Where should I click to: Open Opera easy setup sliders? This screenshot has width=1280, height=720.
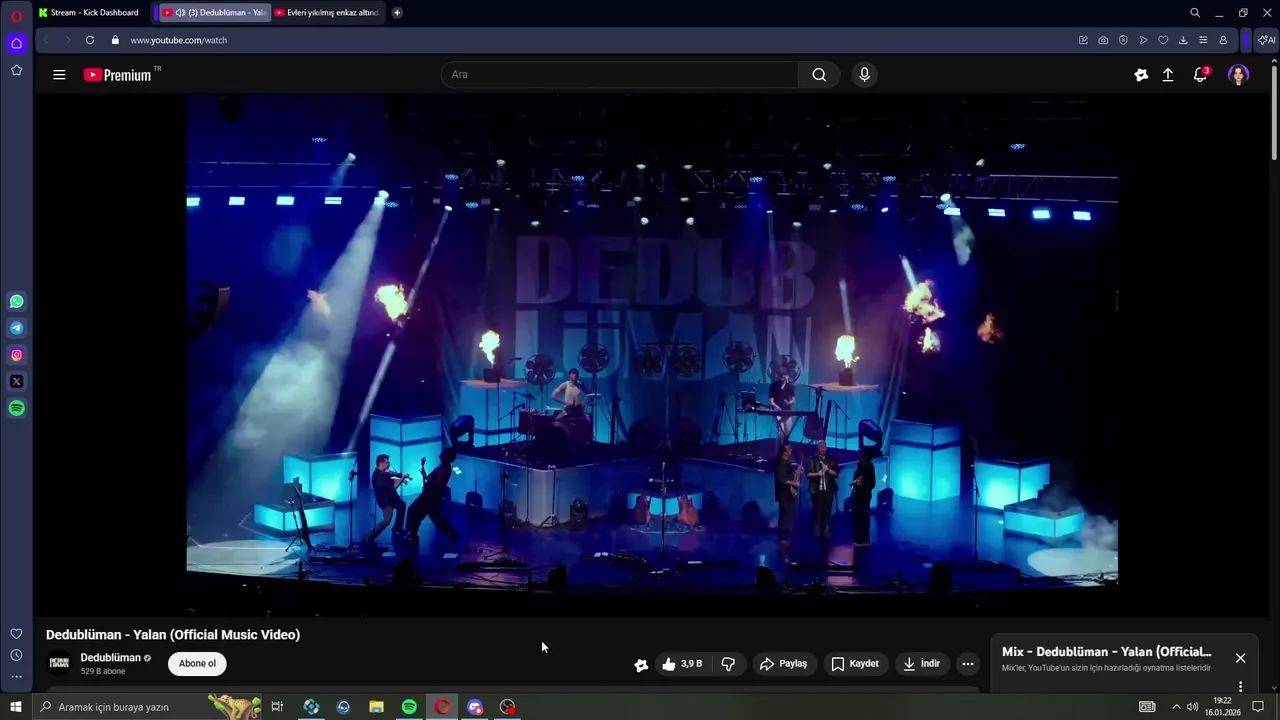point(1203,40)
